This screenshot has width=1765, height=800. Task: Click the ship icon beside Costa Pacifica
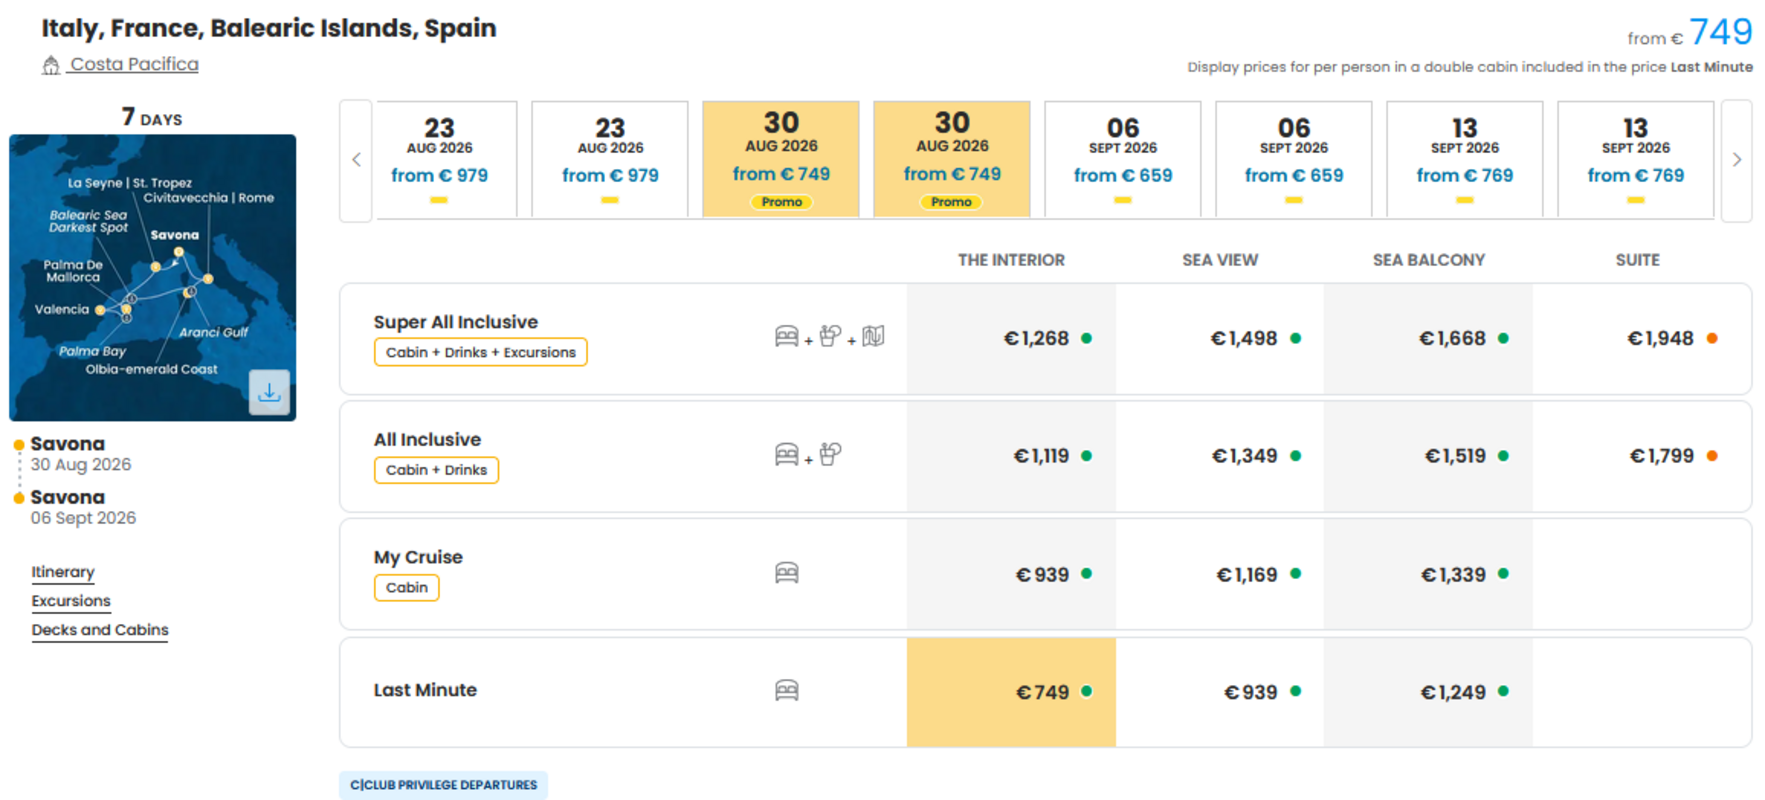51,65
